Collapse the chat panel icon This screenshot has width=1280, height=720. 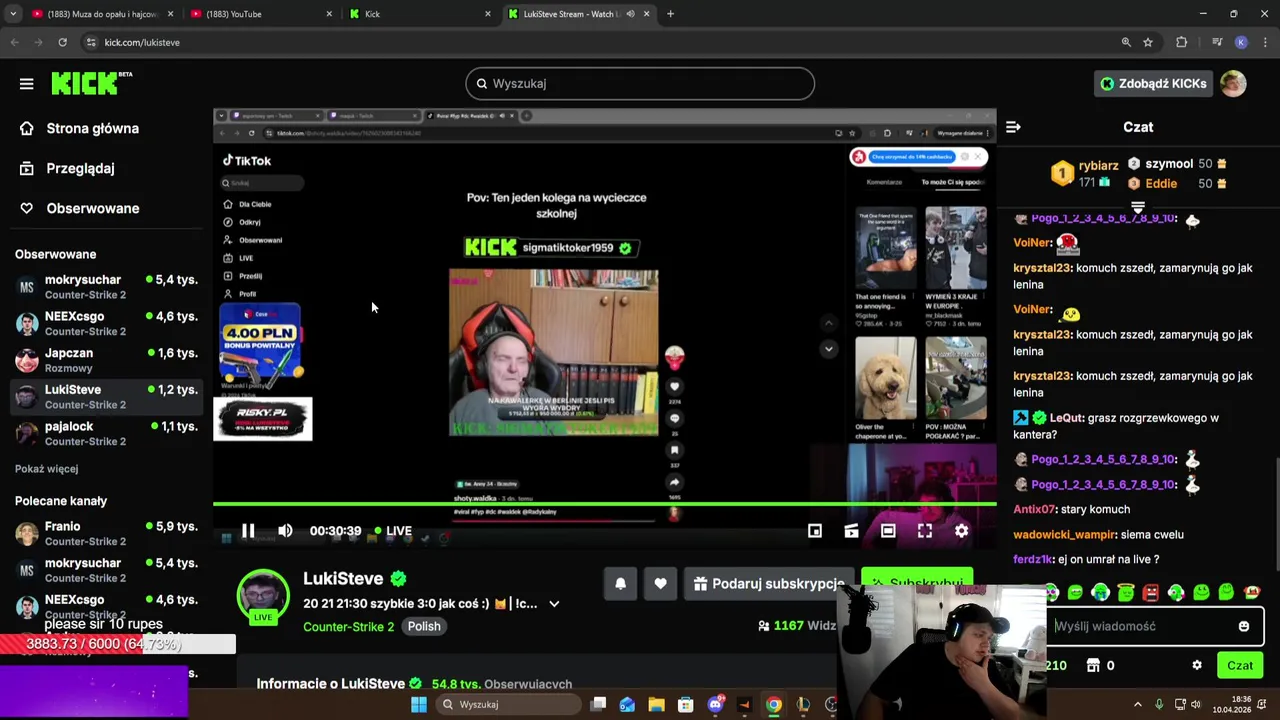click(1013, 127)
